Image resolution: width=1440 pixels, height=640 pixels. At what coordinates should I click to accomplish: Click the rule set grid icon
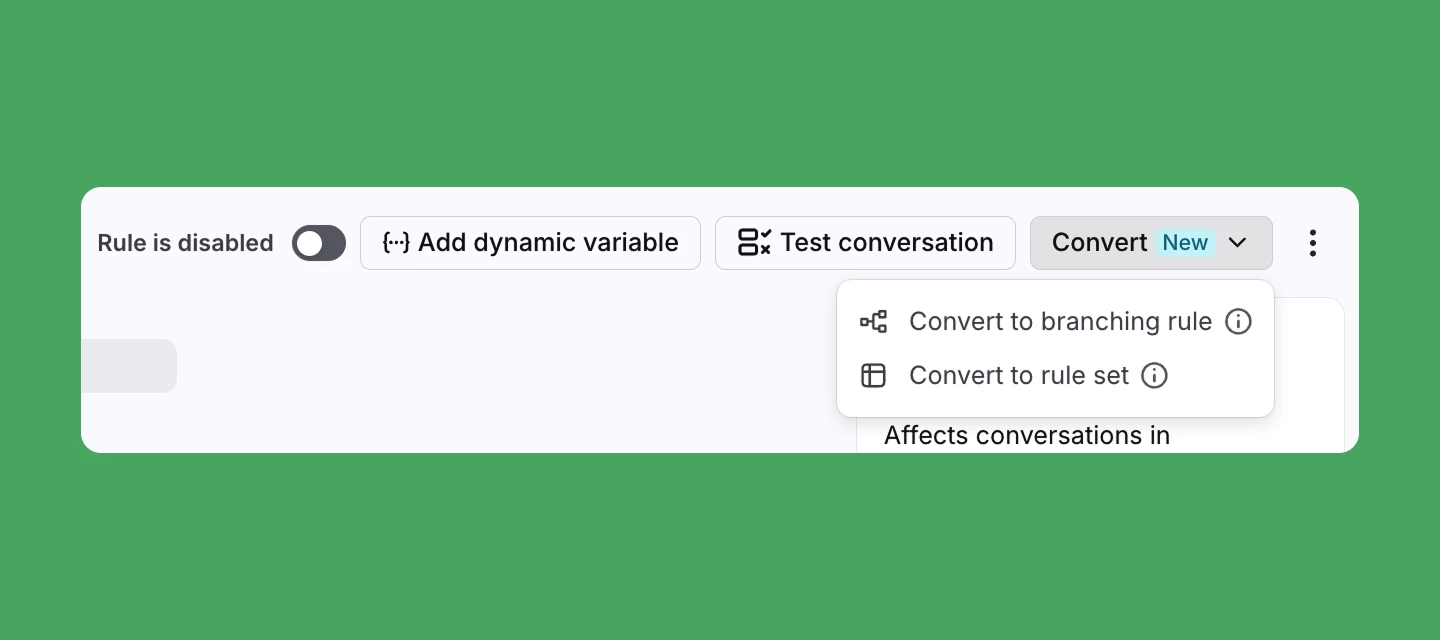tap(874, 375)
